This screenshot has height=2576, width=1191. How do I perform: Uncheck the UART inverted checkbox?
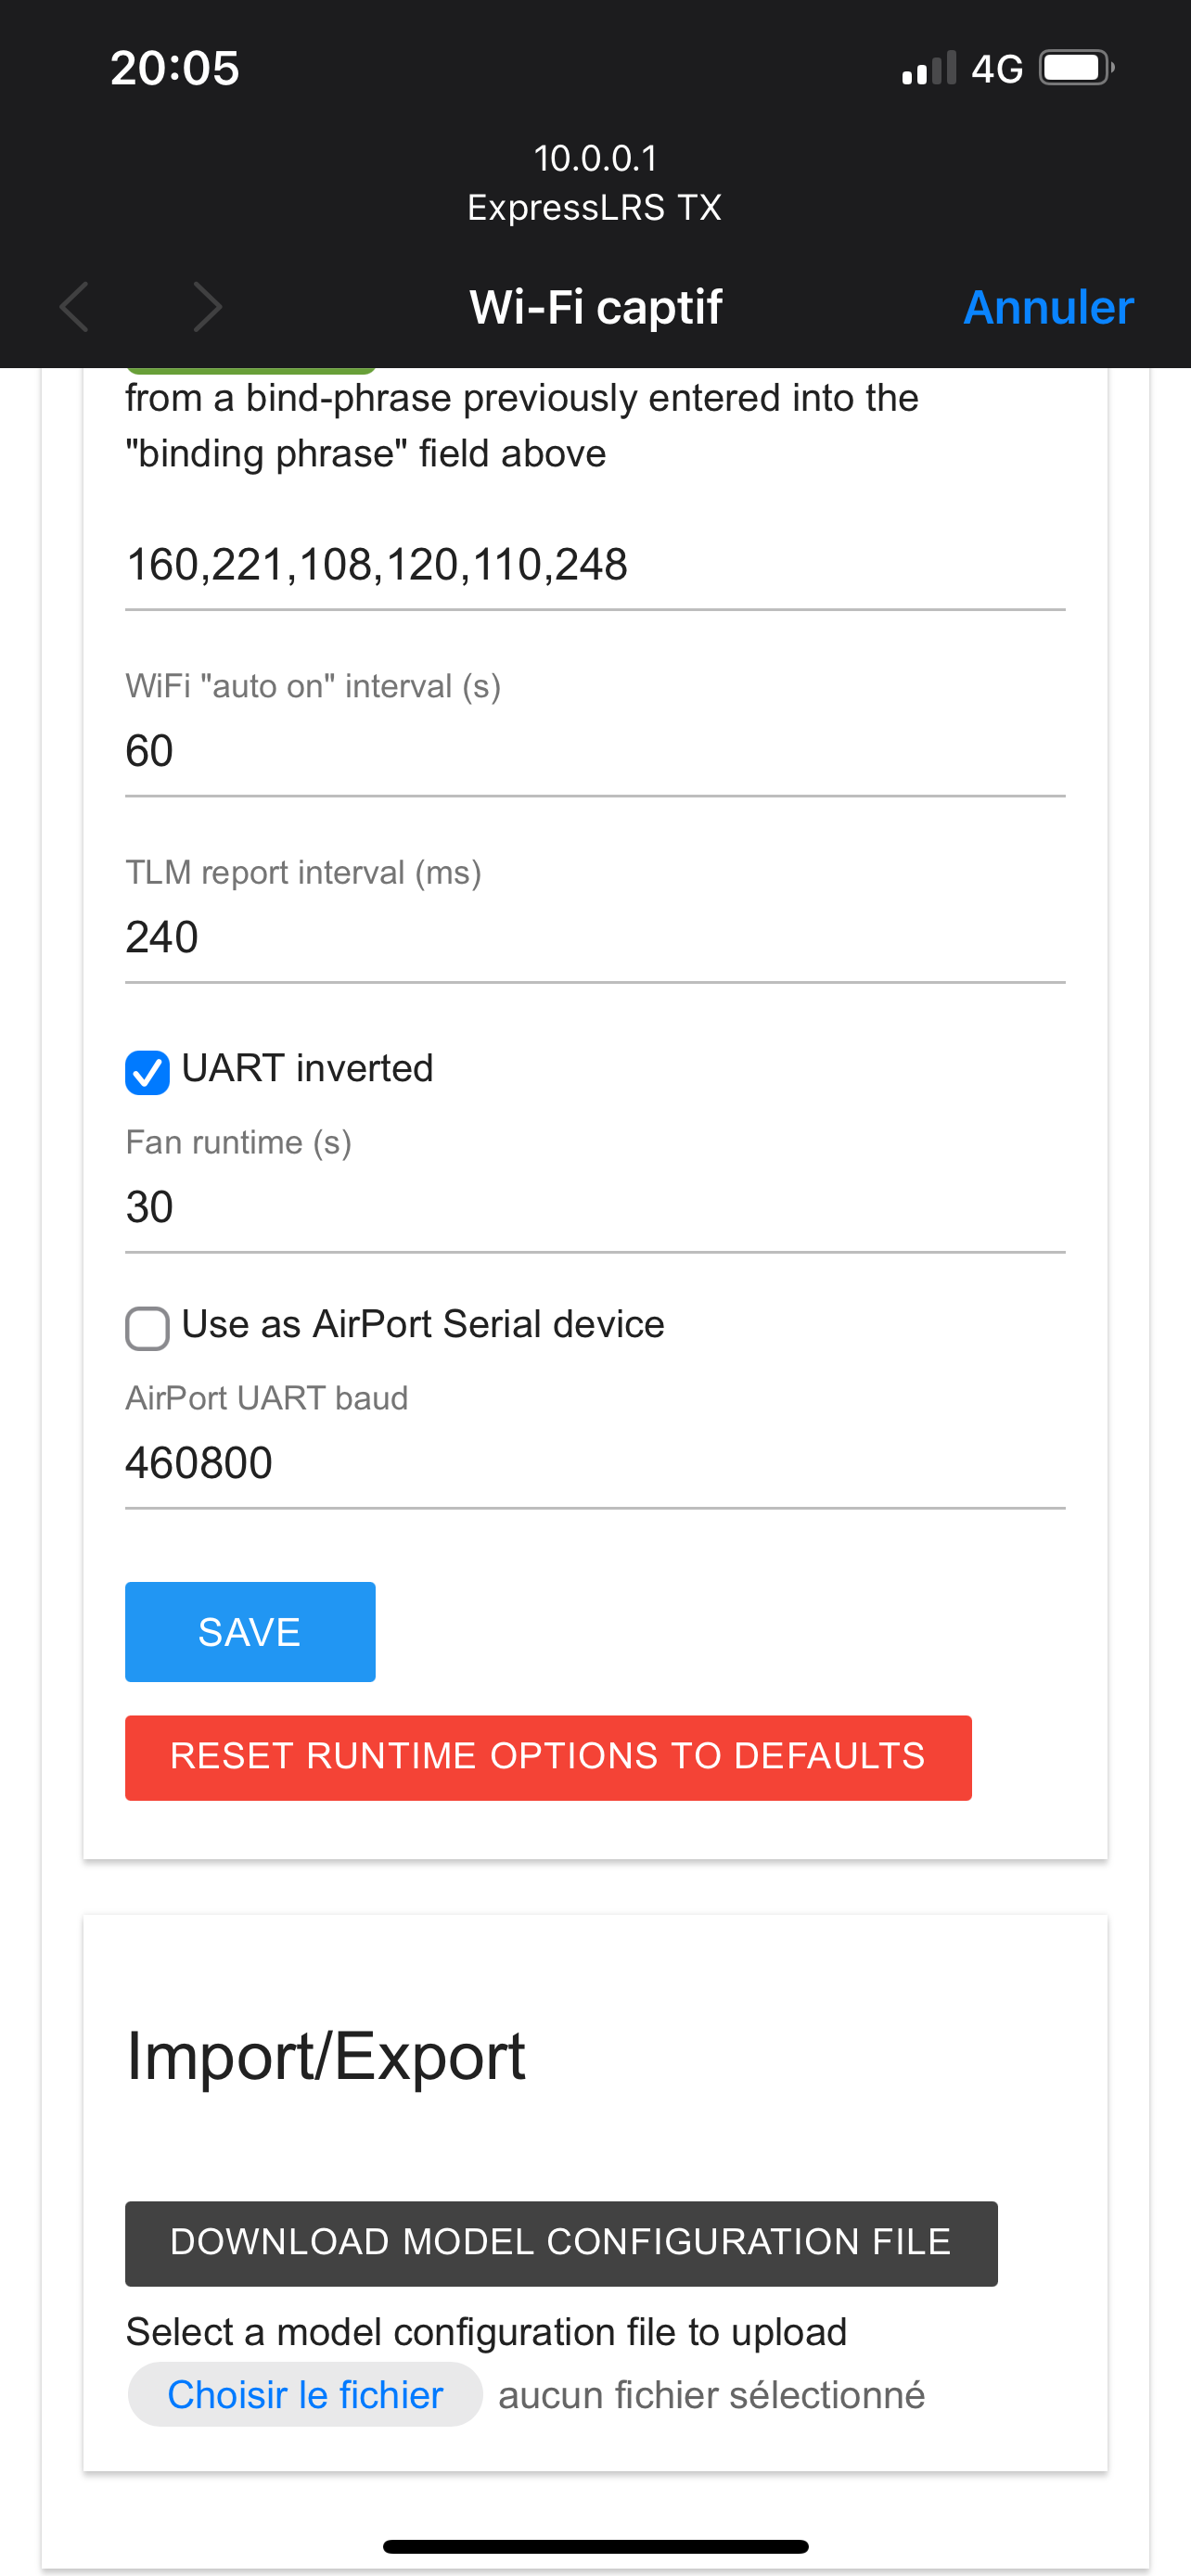tap(147, 1072)
